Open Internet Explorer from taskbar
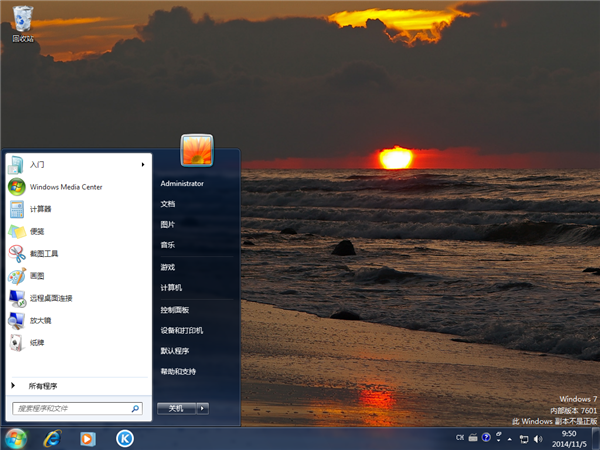Viewport: 600px width, 450px height. point(52,438)
